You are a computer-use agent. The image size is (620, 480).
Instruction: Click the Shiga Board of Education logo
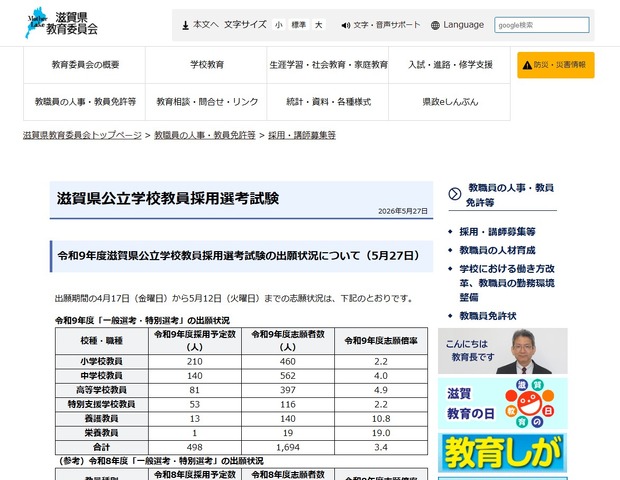coord(62,23)
